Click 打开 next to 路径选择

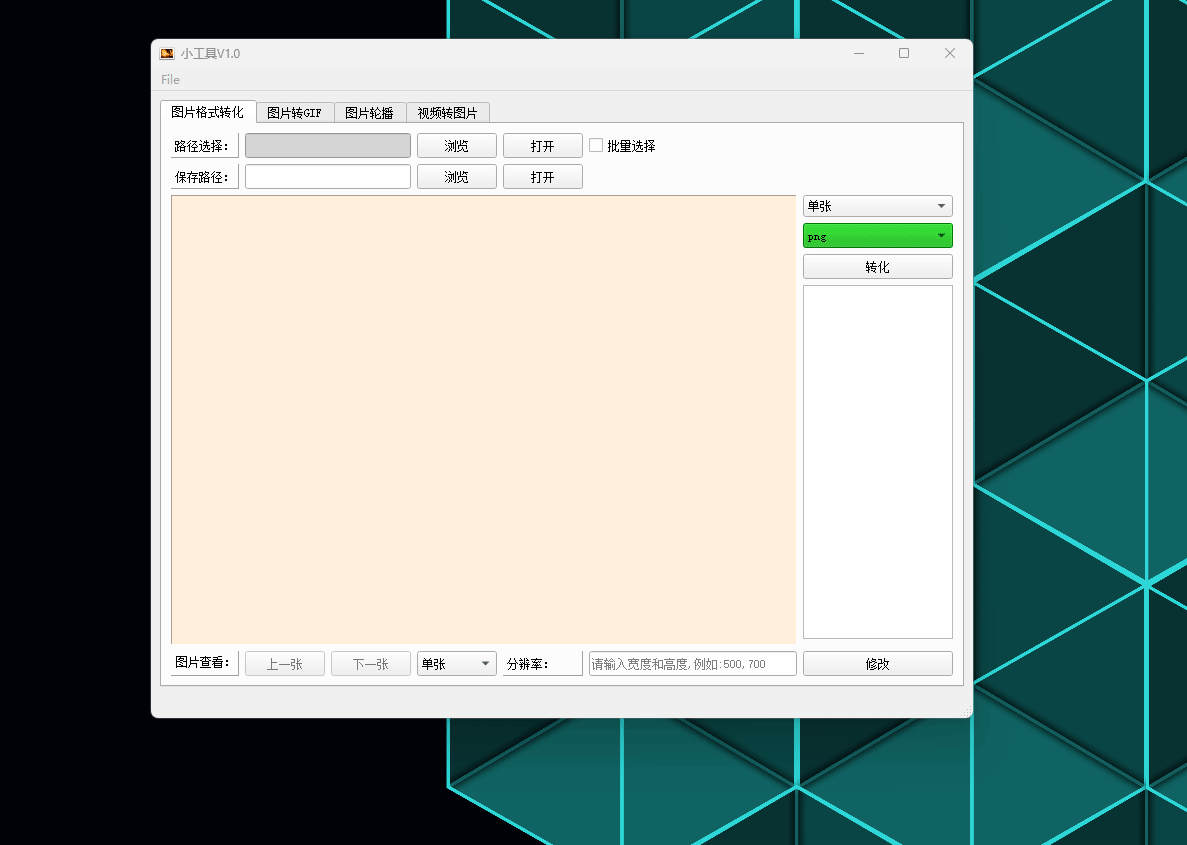[542, 145]
